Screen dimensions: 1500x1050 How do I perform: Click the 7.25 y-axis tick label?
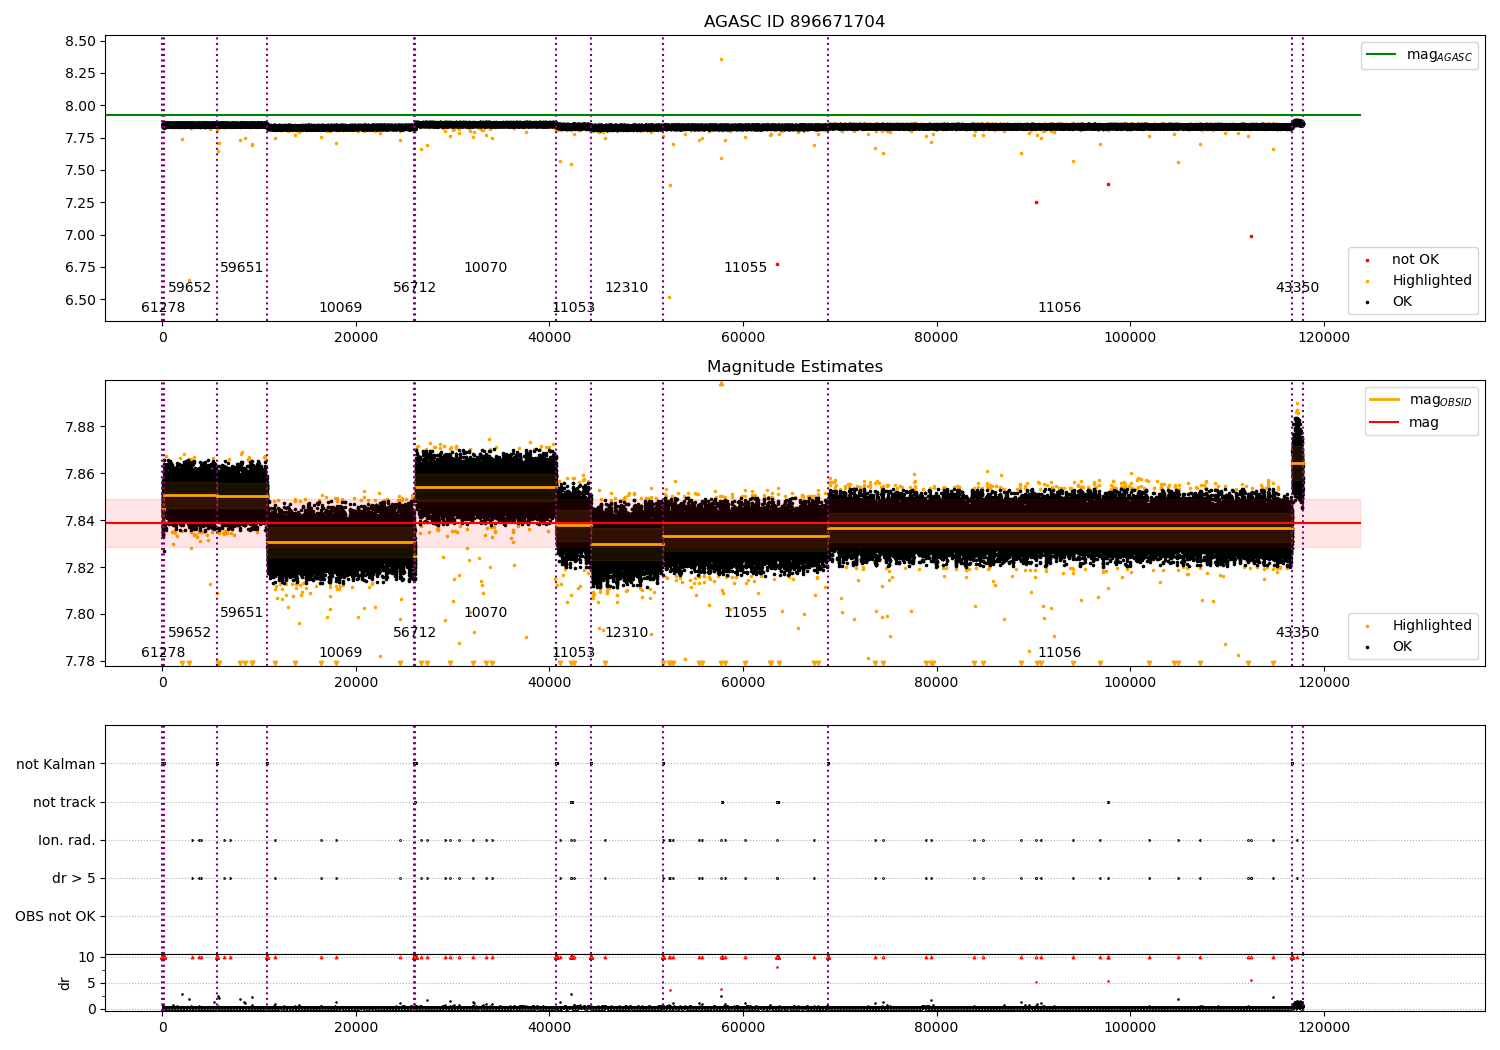(80, 203)
